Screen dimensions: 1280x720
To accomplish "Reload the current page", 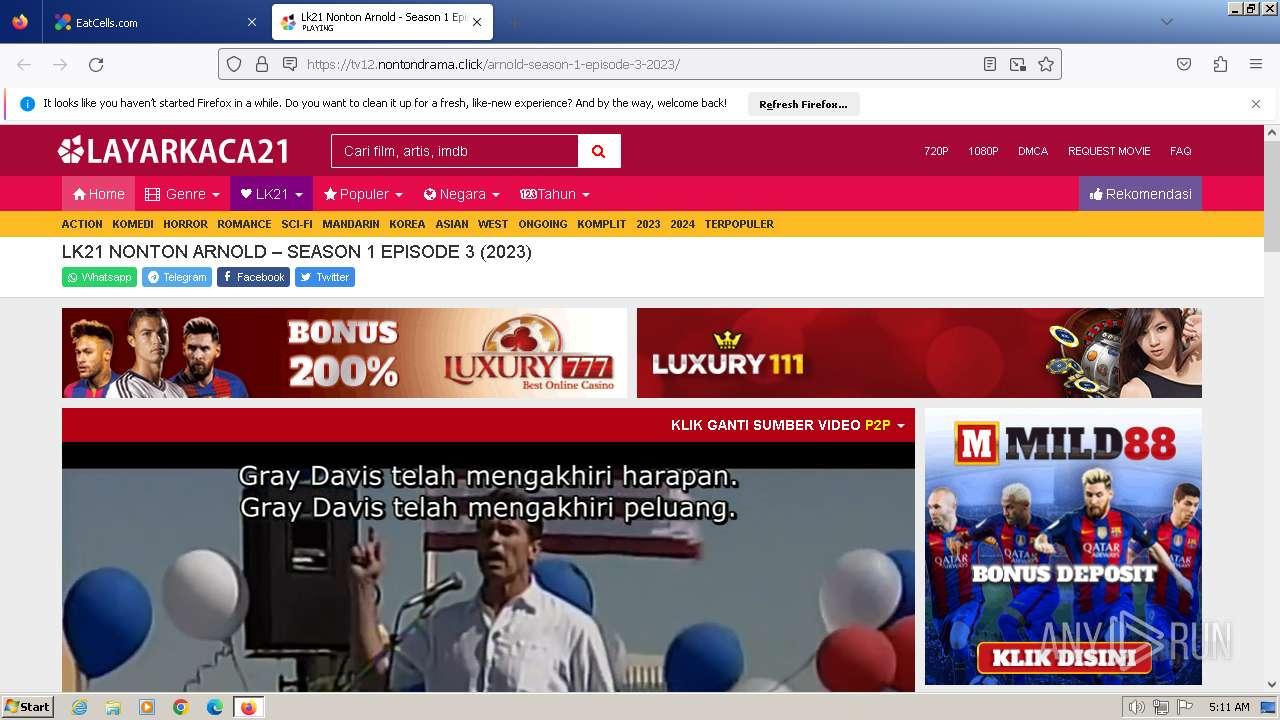I will [x=96, y=64].
